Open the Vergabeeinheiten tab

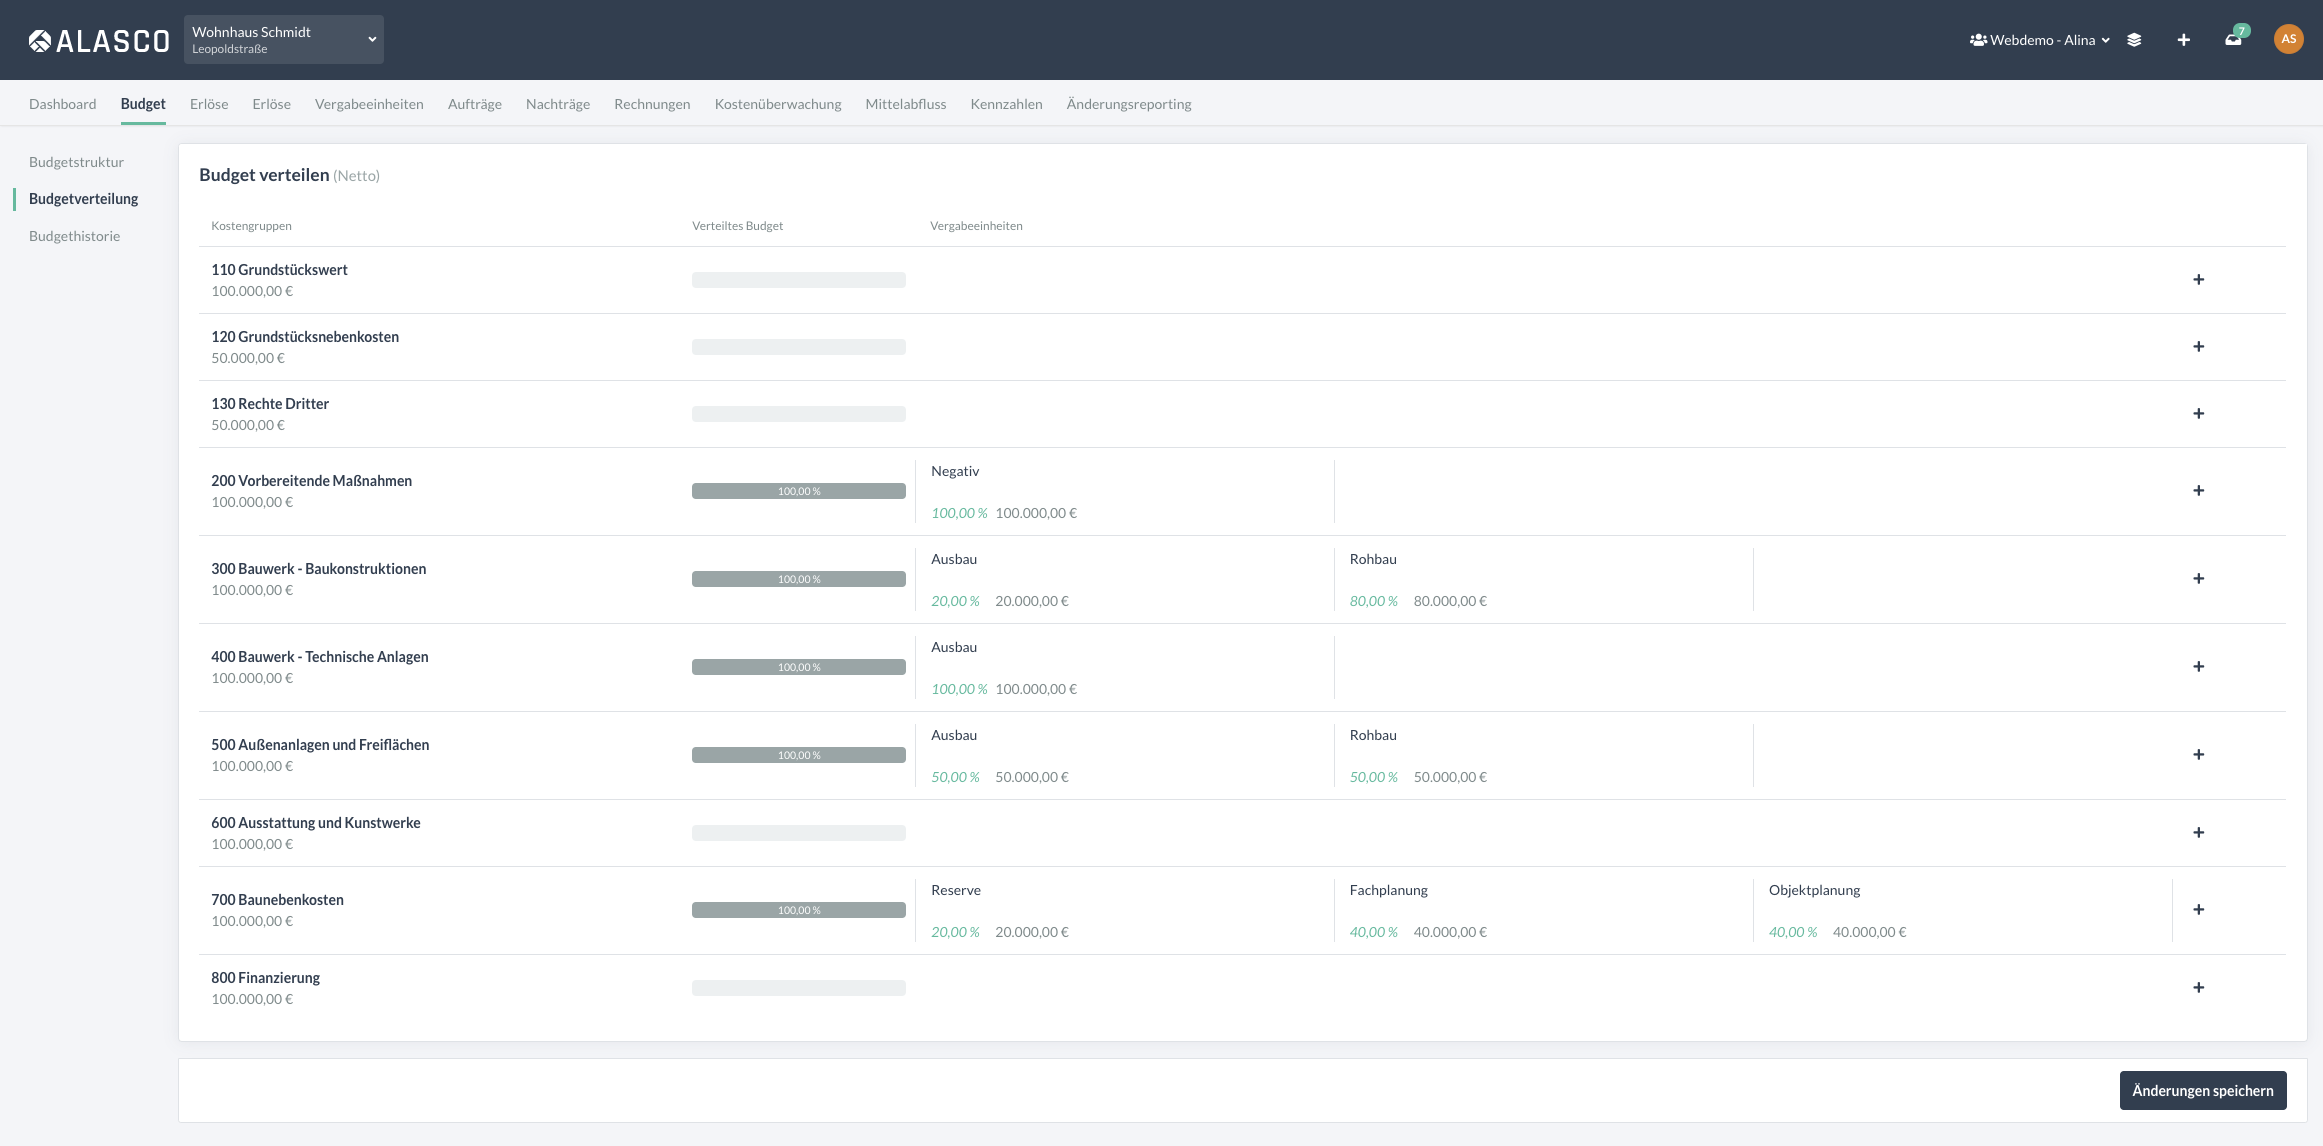[369, 104]
